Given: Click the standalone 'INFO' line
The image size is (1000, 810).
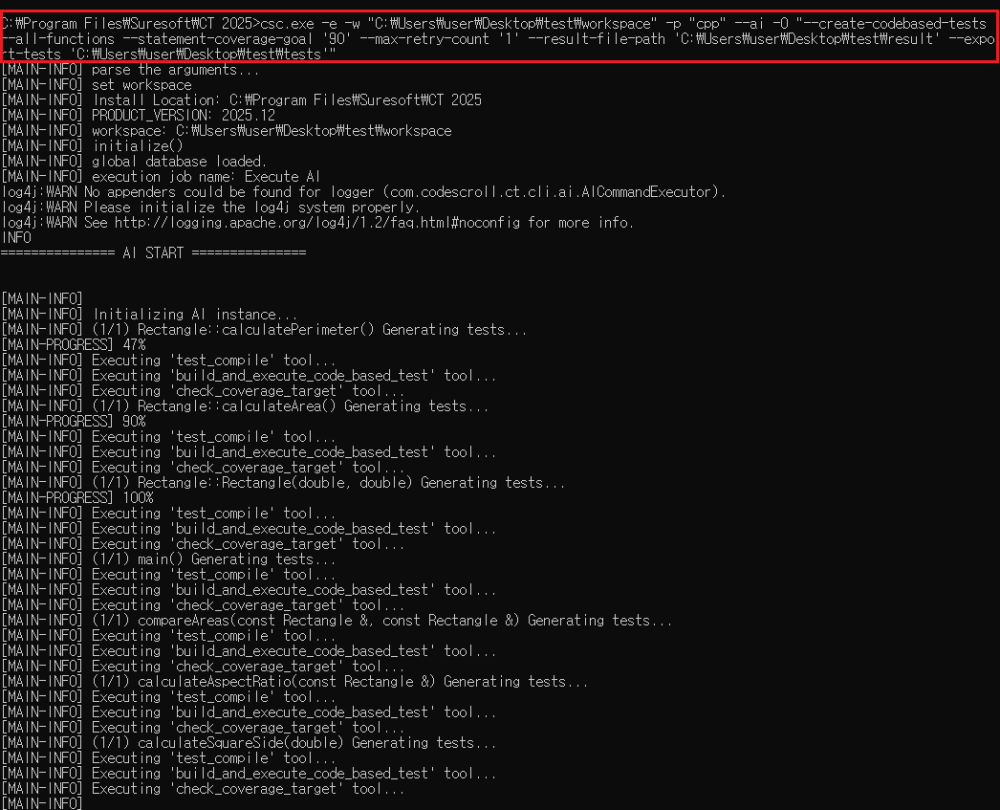Looking at the screenshot, I should 17,239.
